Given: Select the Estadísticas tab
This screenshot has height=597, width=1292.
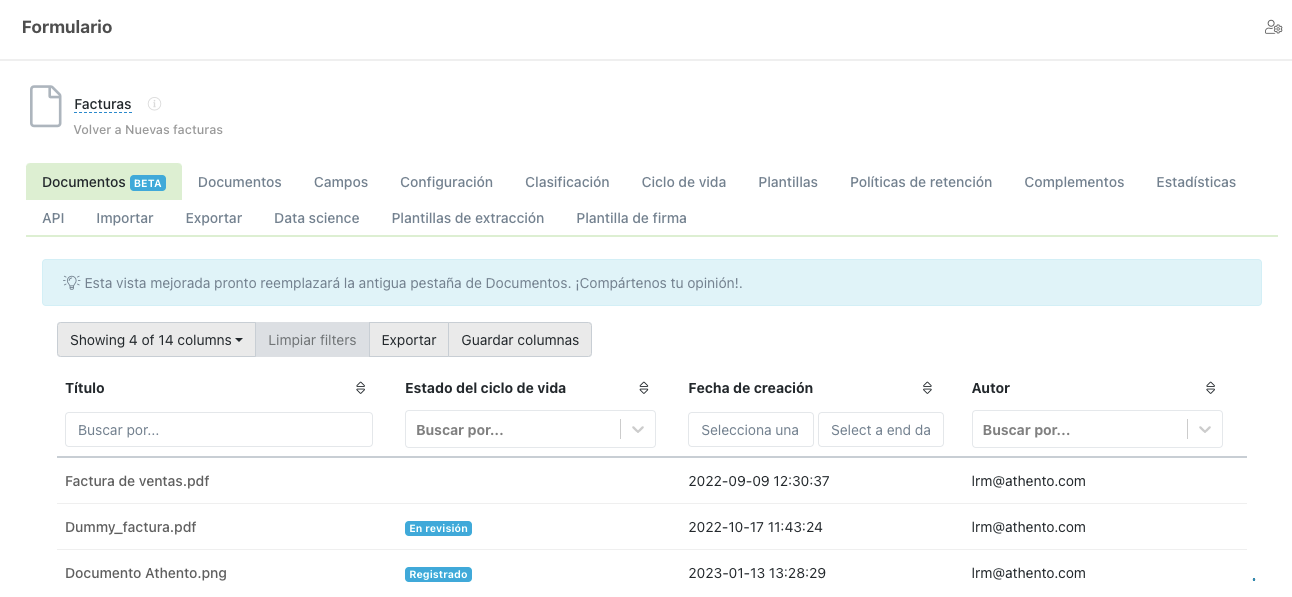Looking at the screenshot, I should [x=1195, y=182].
